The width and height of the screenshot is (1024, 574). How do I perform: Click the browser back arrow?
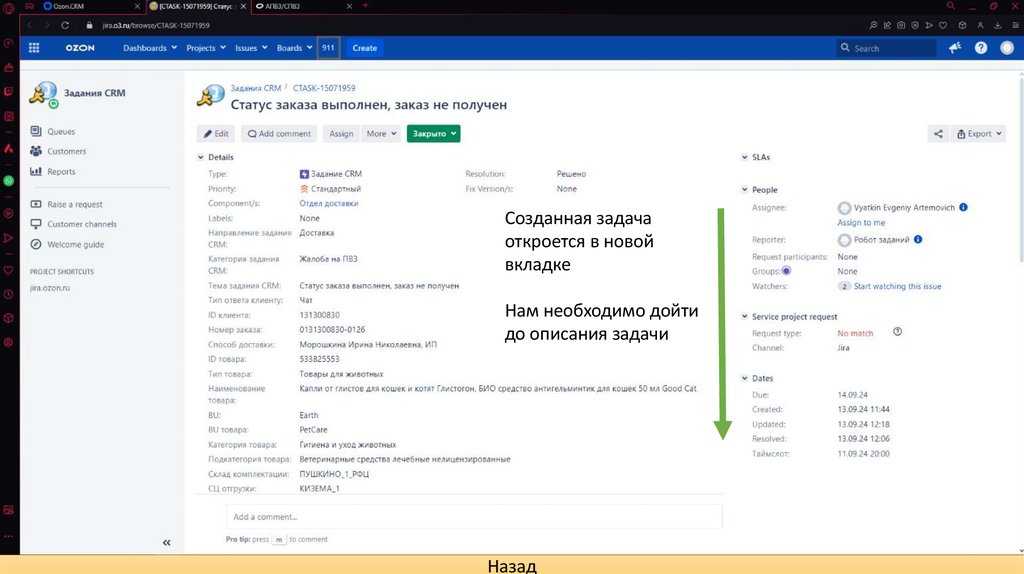[x=29, y=25]
